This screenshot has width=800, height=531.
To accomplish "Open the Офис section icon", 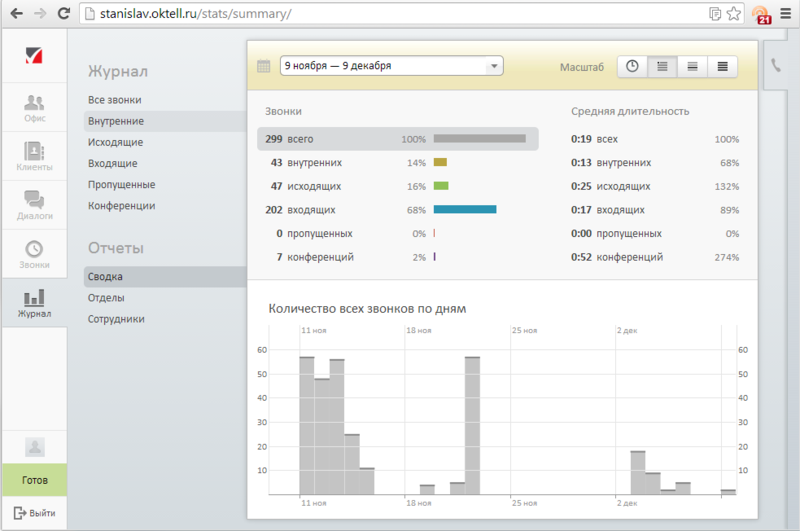I will [34, 103].
